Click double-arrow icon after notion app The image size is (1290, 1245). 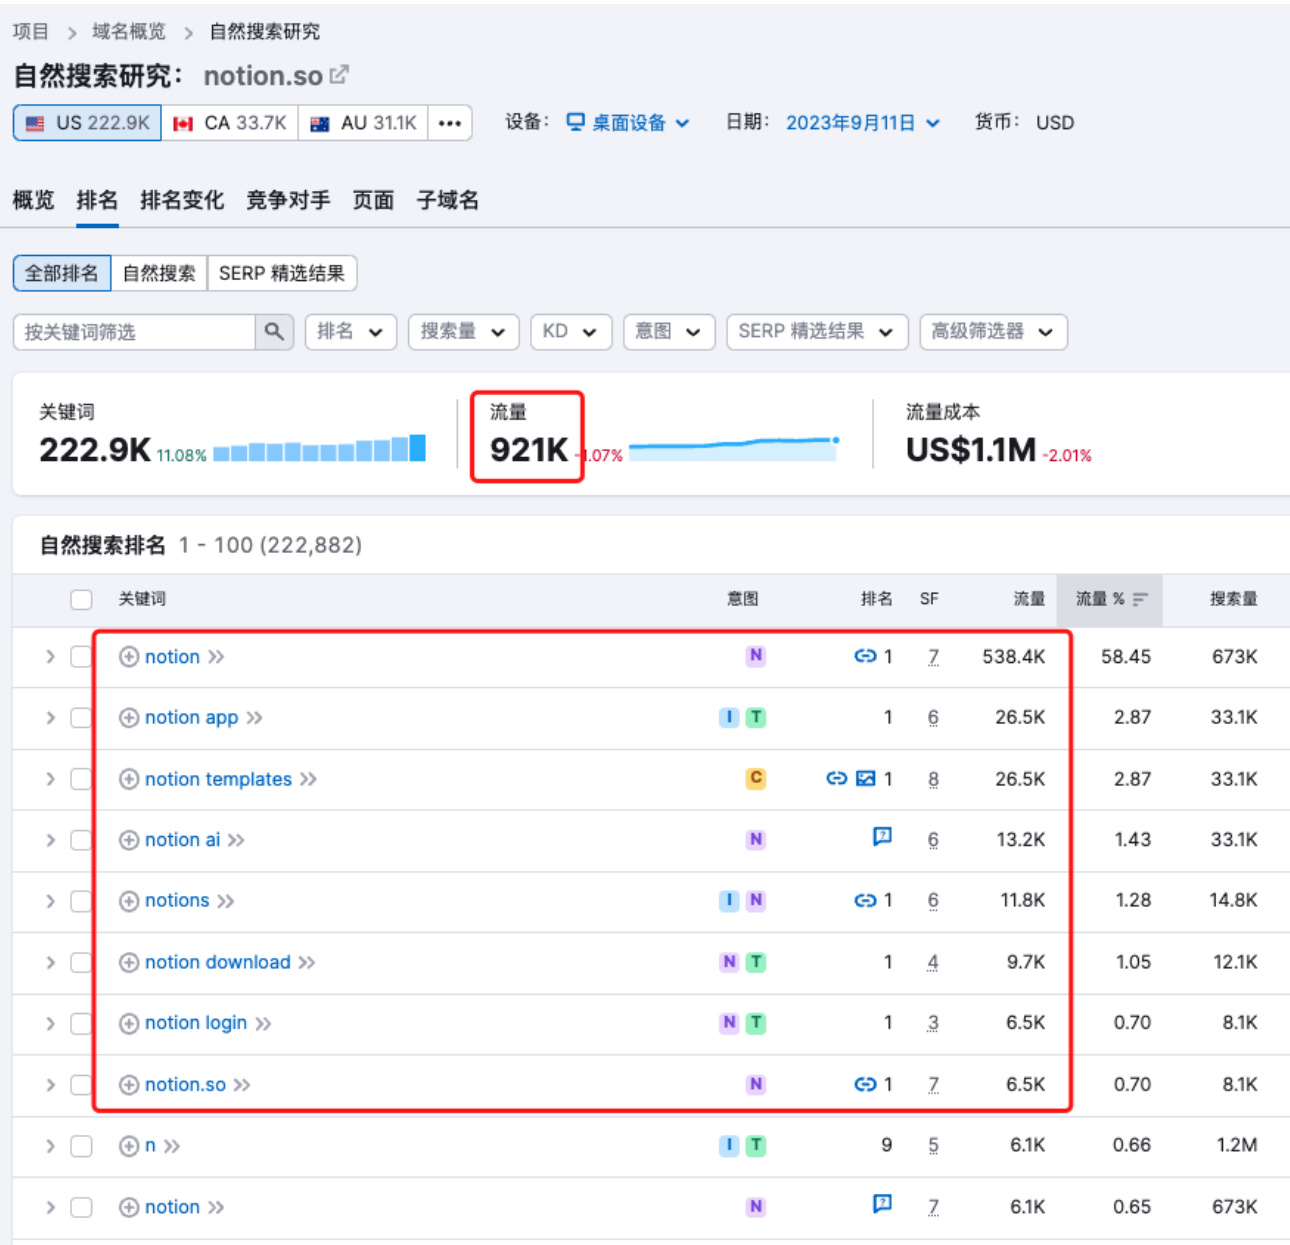click(x=254, y=718)
